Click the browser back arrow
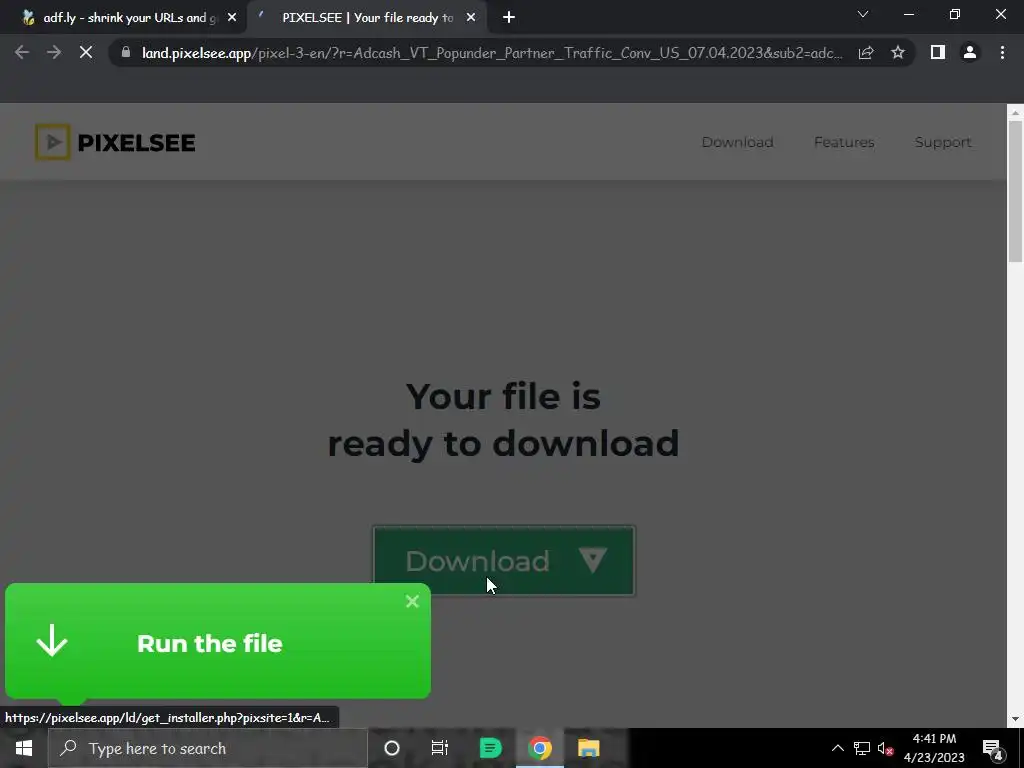Image resolution: width=1024 pixels, height=768 pixels. pyautogui.click(x=22, y=52)
